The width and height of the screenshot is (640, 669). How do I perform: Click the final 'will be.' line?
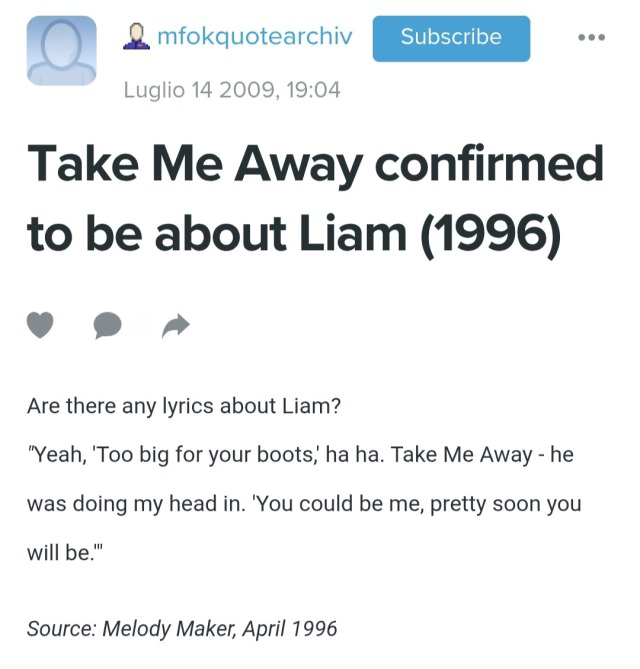65,553
